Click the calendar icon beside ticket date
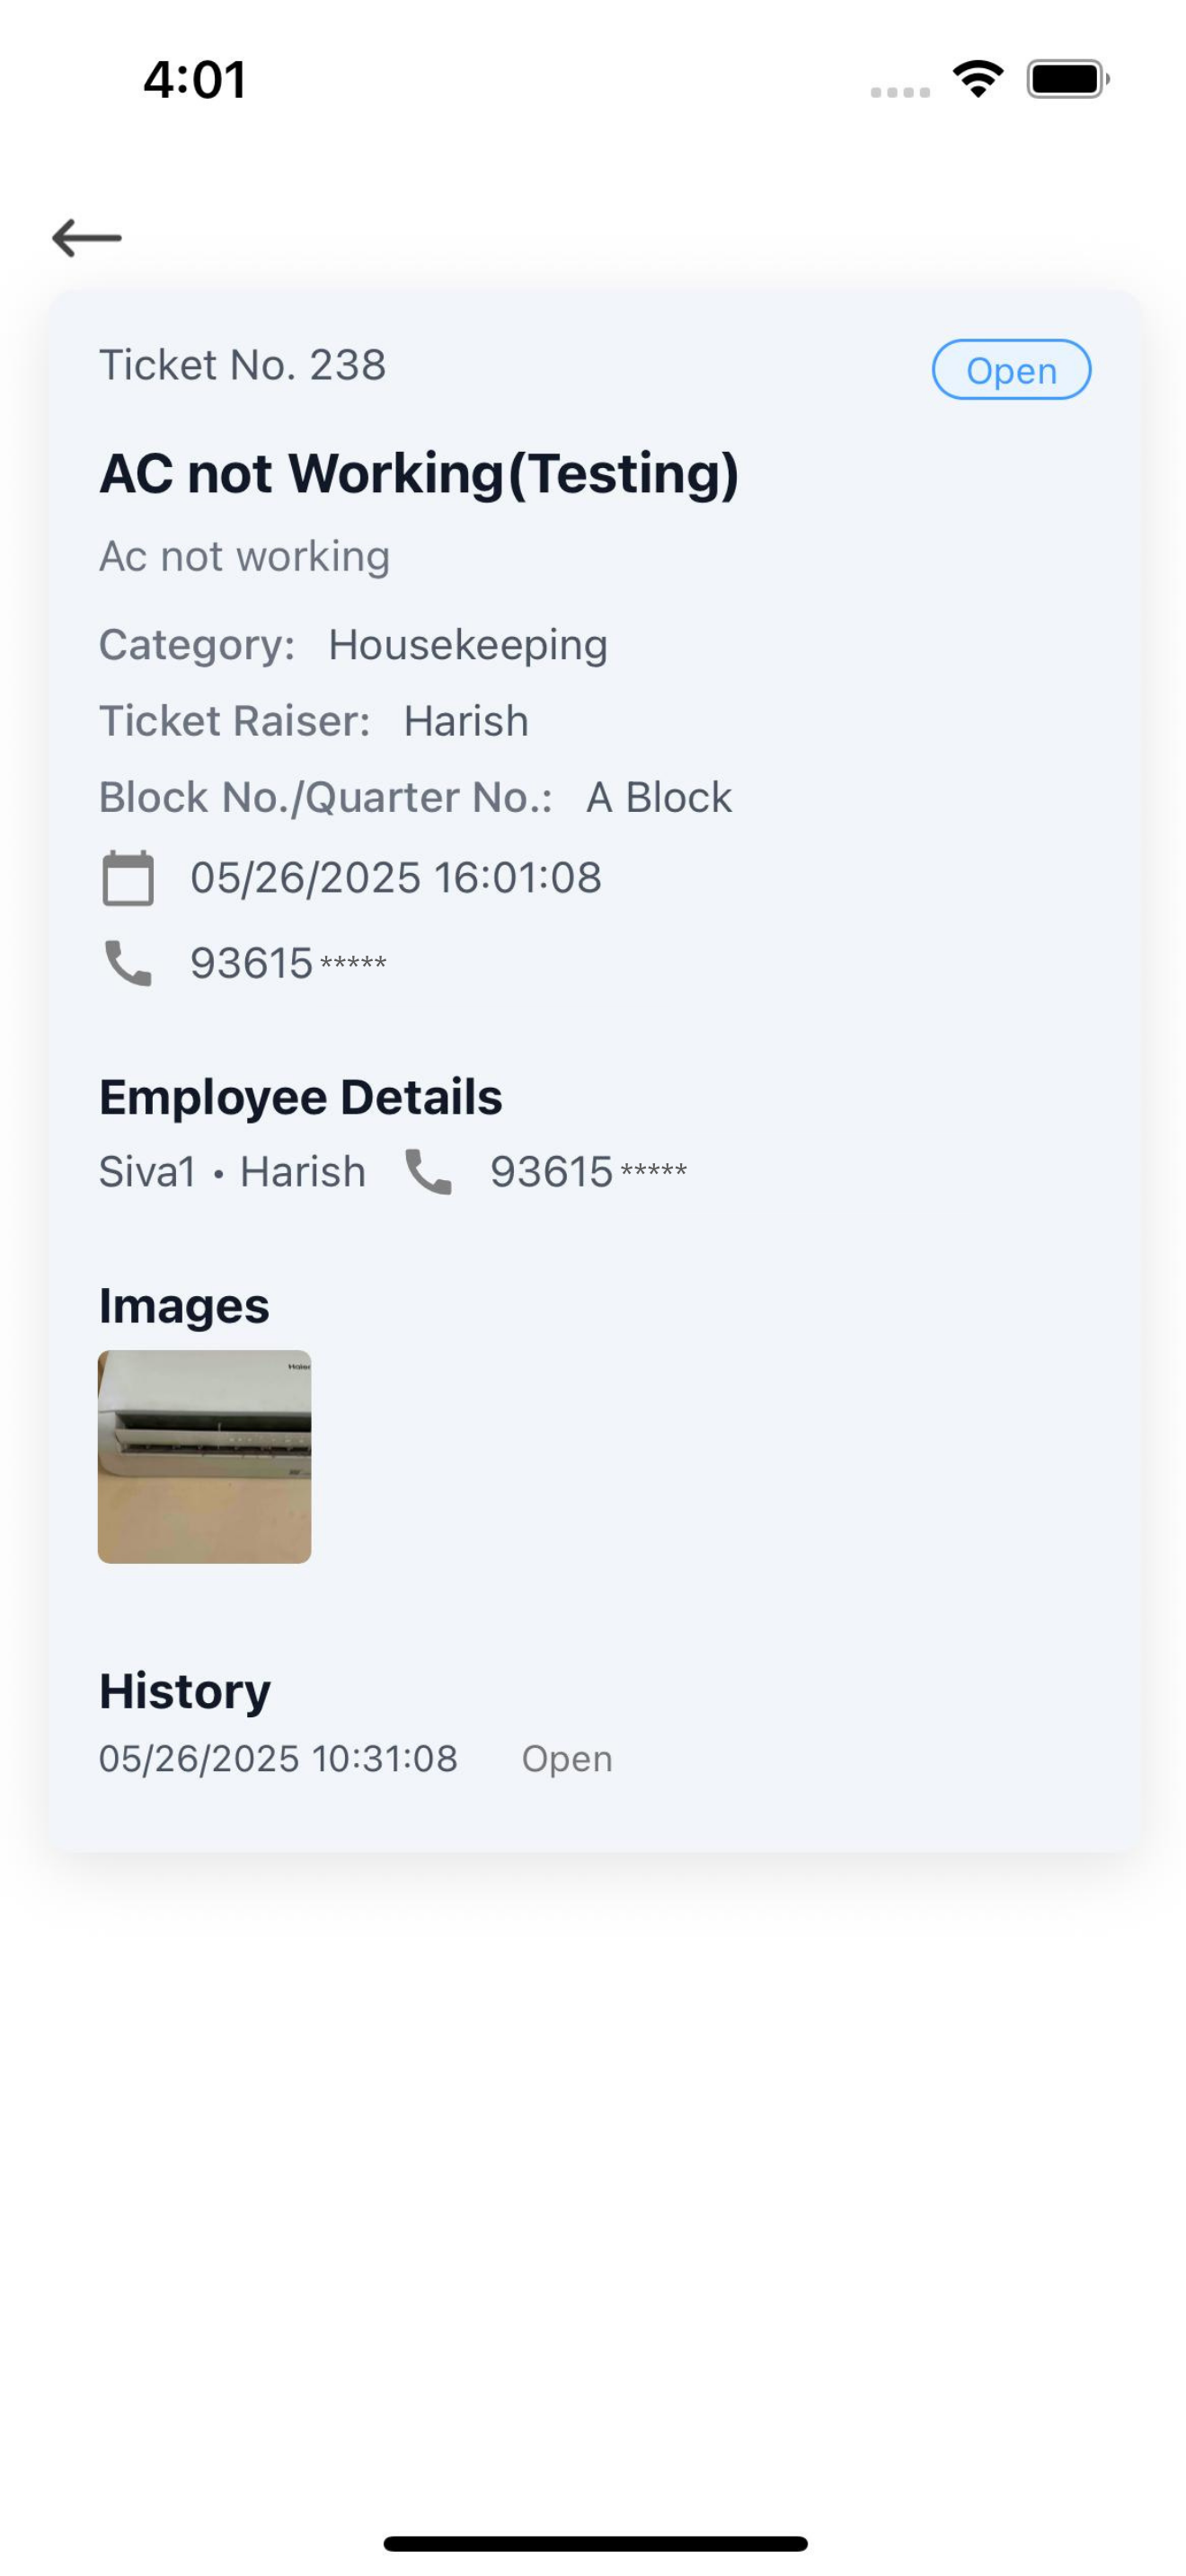 128,878
